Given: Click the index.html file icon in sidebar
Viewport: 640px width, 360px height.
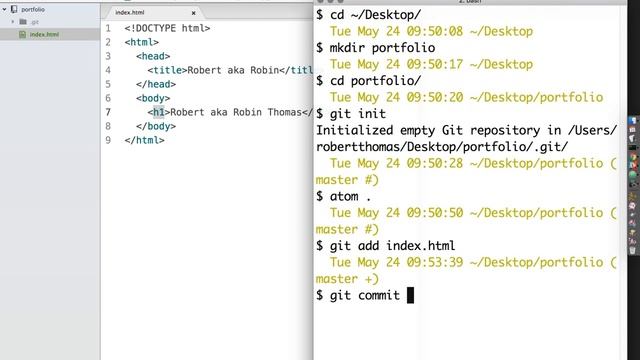Looking at the screenshot, I should 22,34.
